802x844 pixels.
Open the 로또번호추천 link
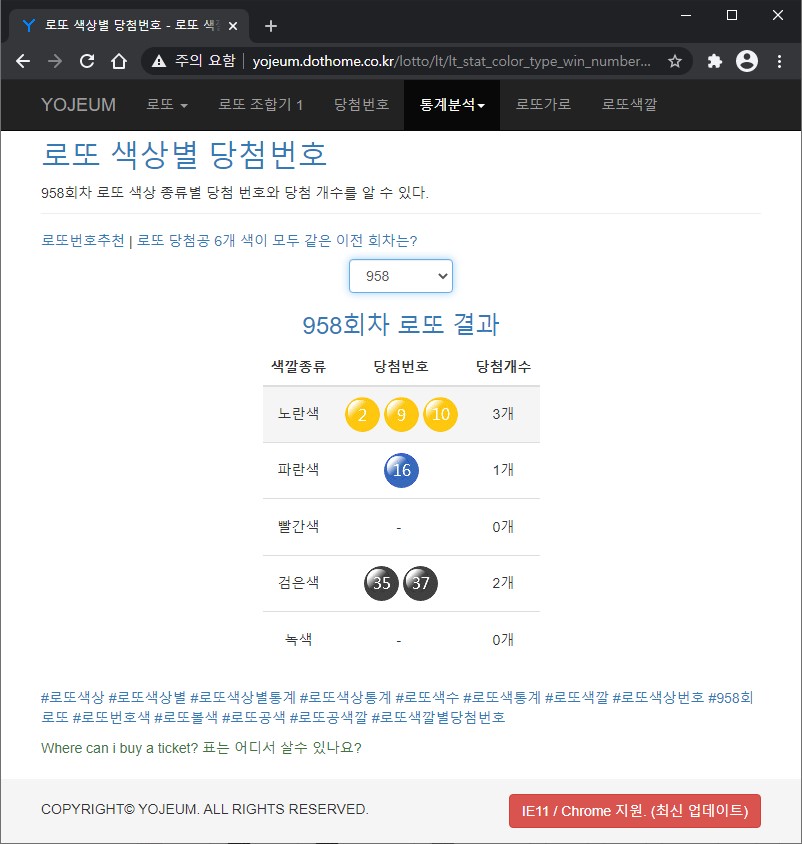(83, 240)
